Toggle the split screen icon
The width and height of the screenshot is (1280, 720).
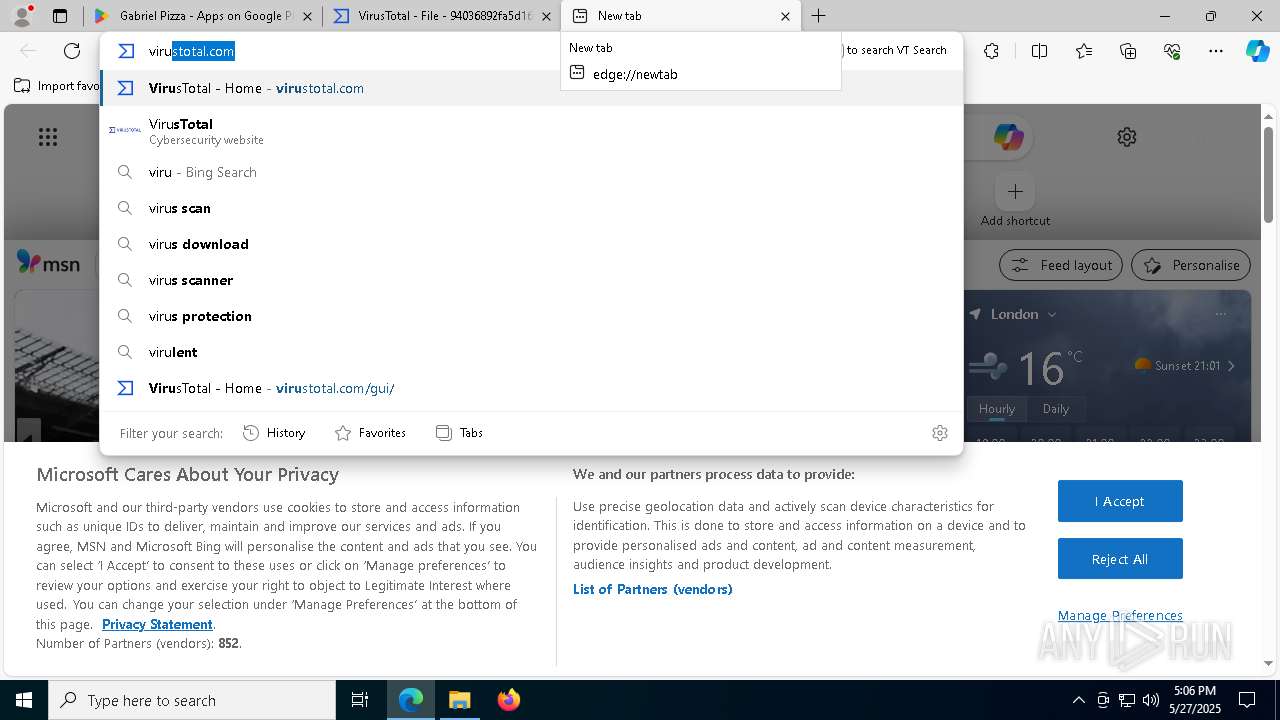(x=1039, y=51)
